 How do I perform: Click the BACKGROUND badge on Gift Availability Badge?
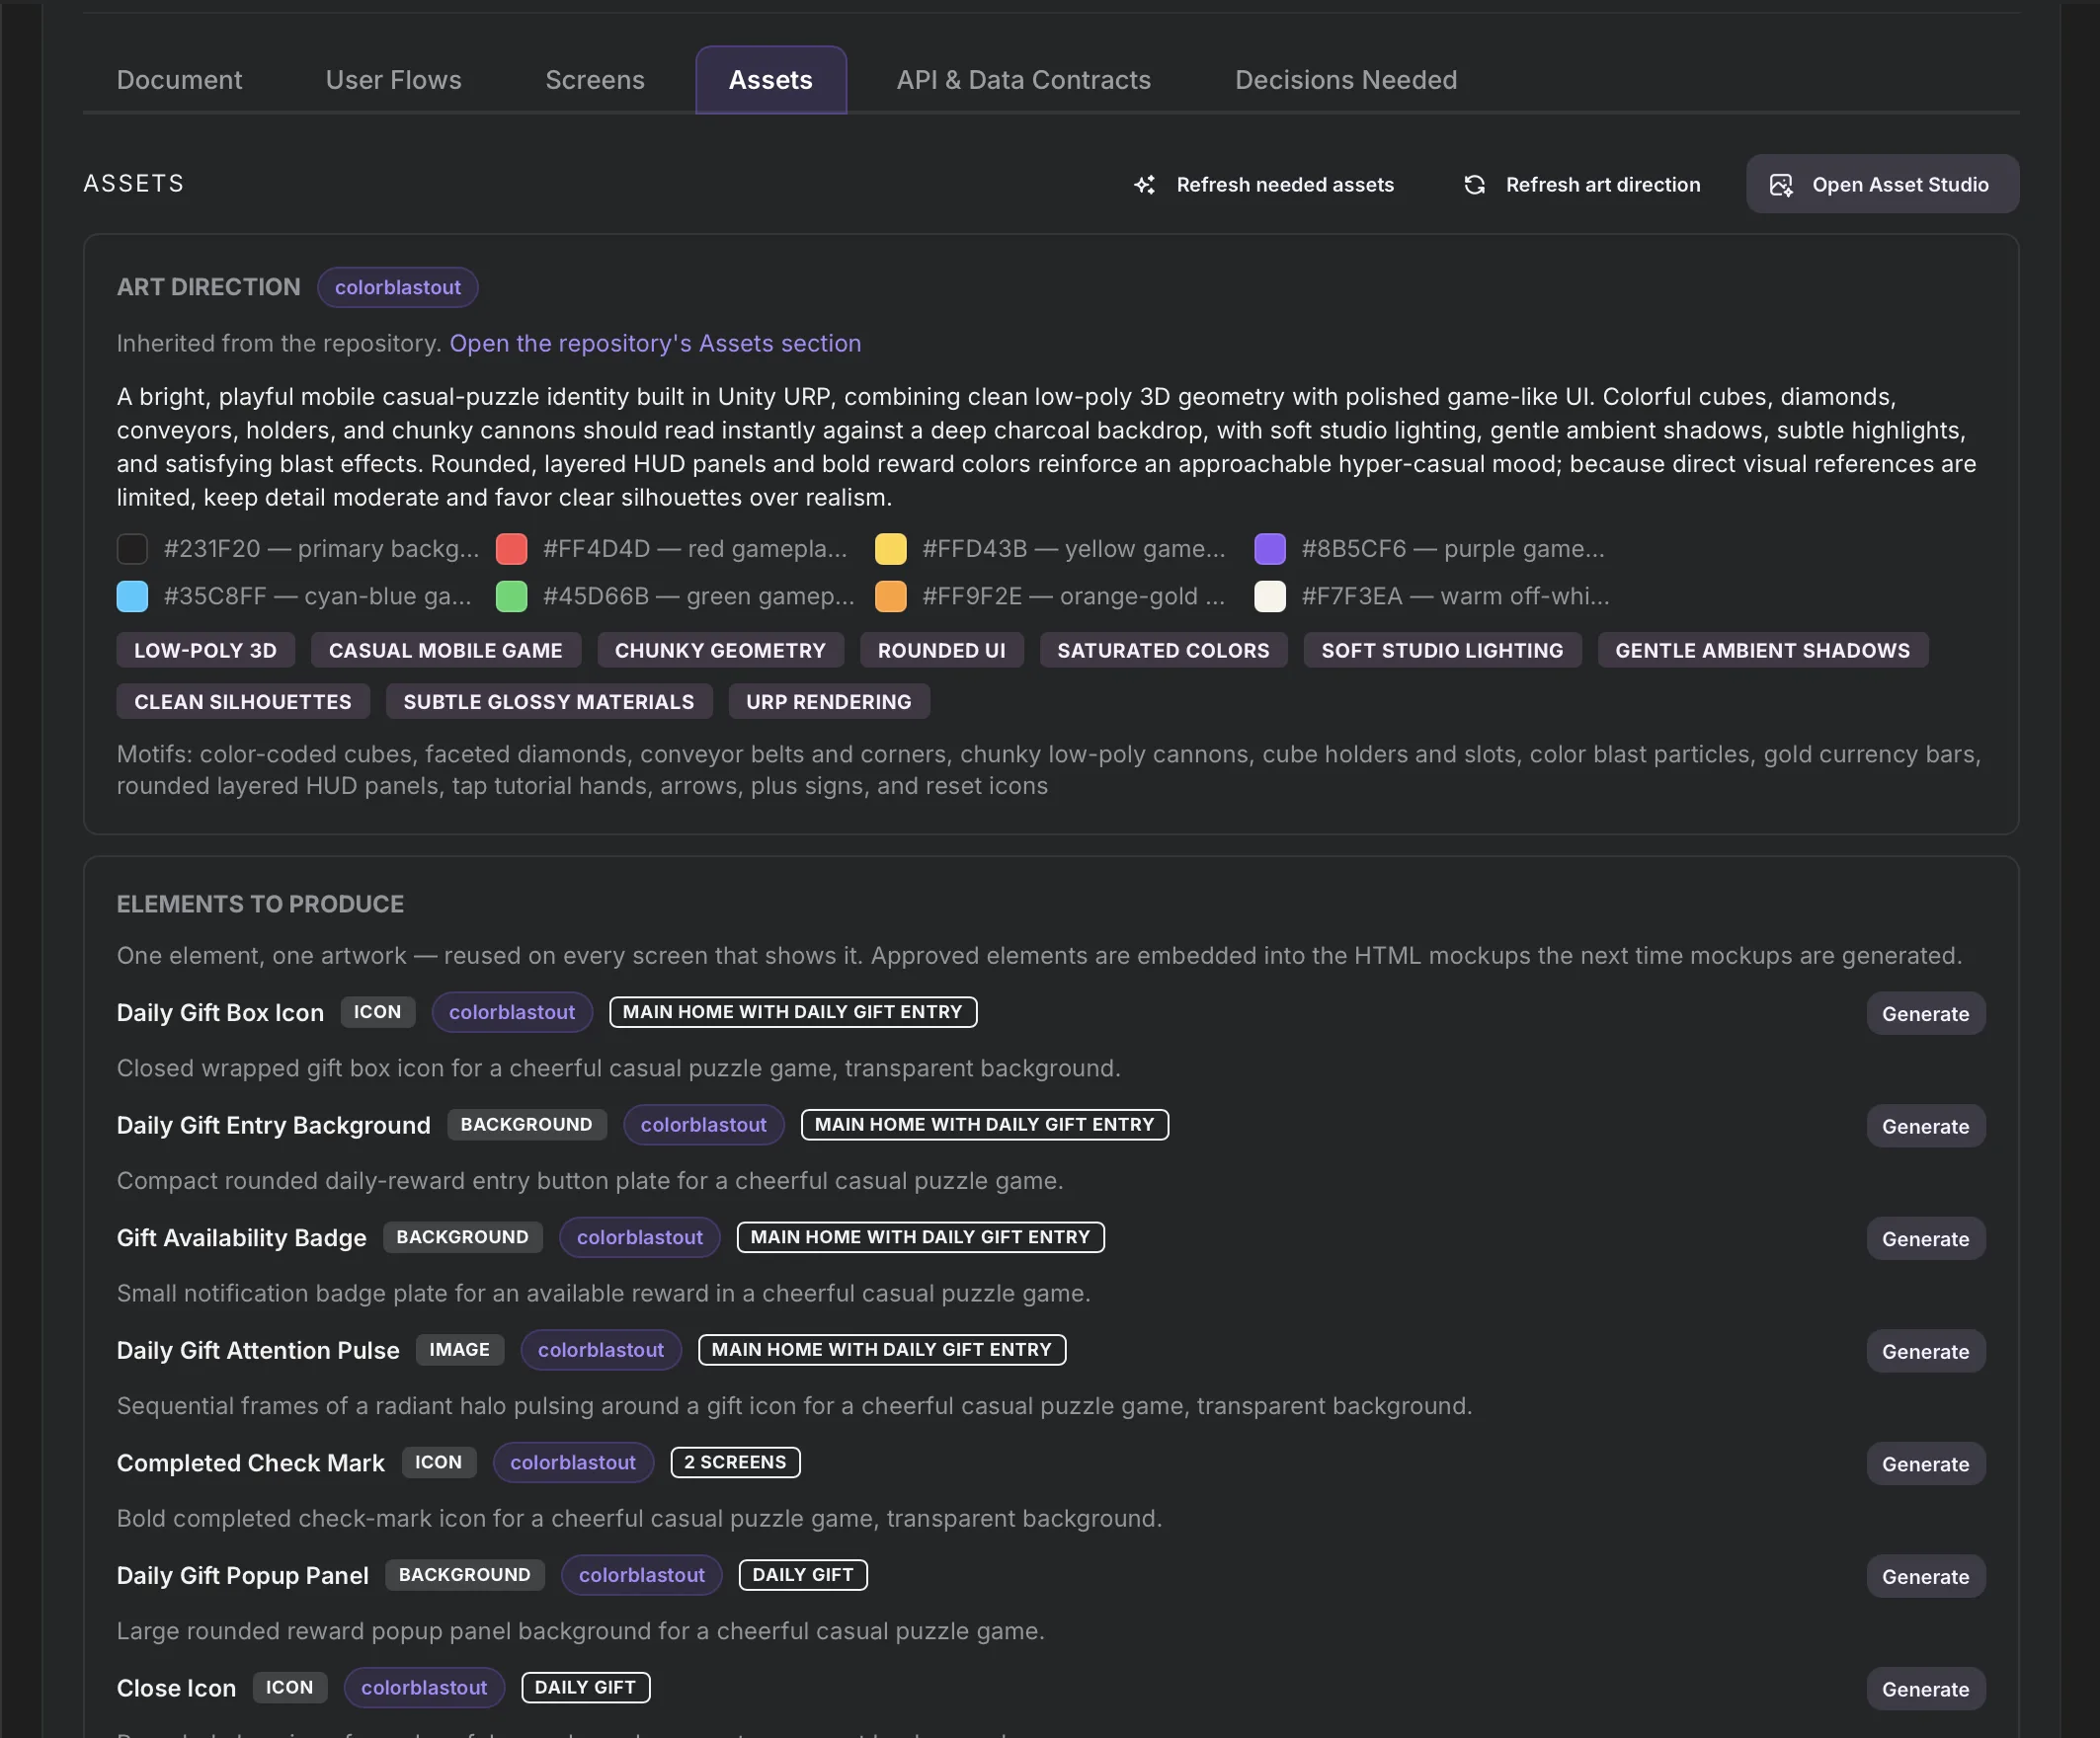(463, 1237)
